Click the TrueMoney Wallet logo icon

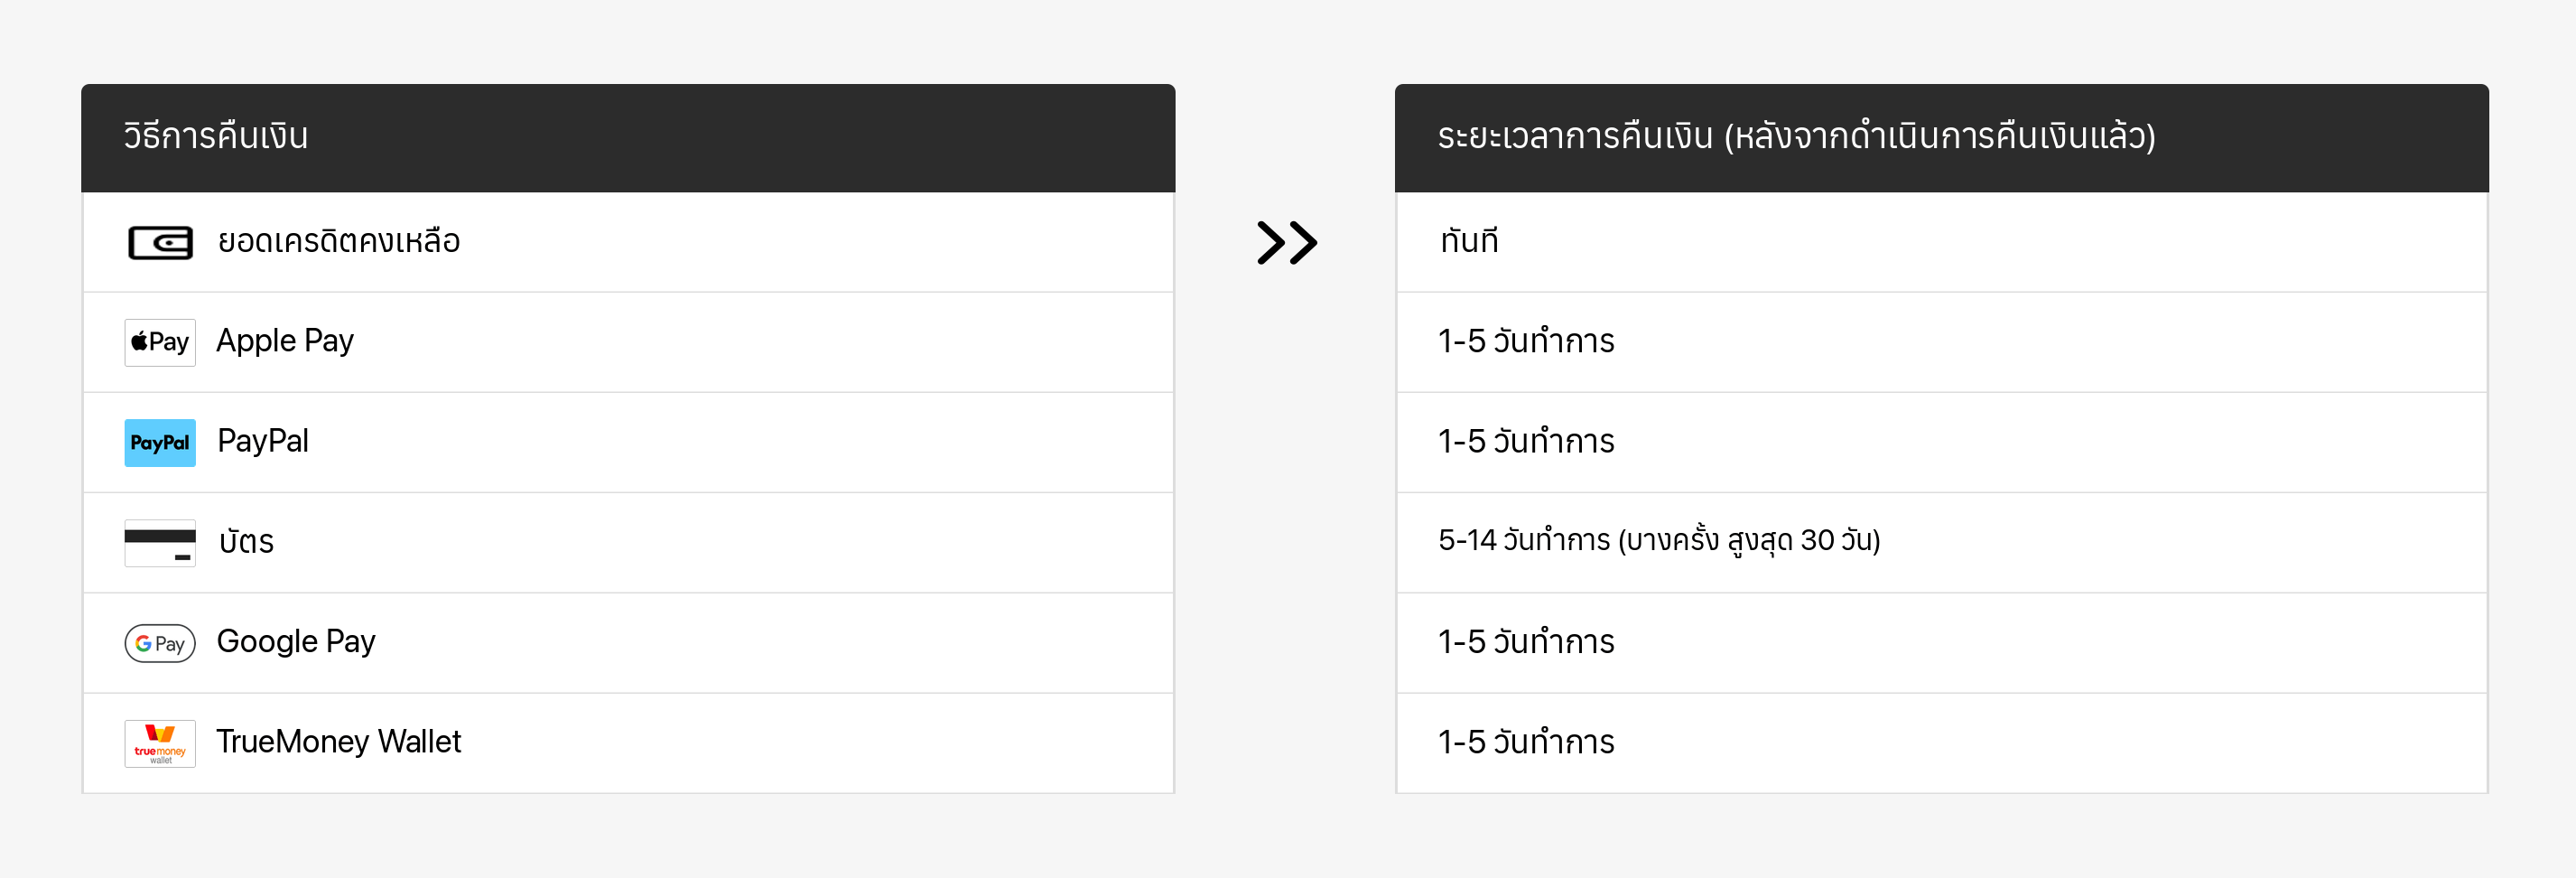(x=160, y=743)
